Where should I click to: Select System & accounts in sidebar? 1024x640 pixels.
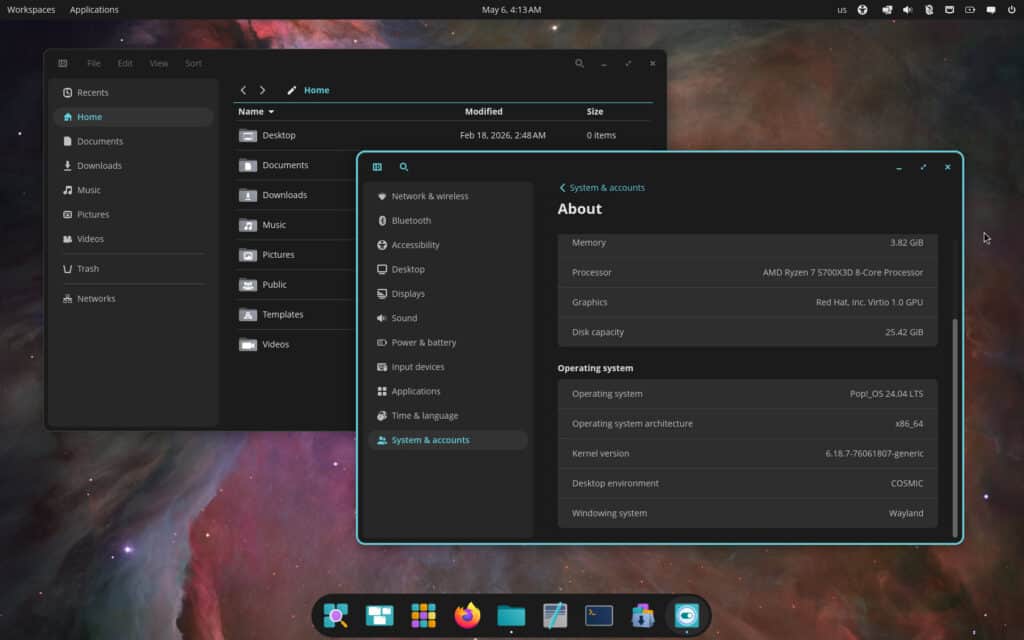448,440
